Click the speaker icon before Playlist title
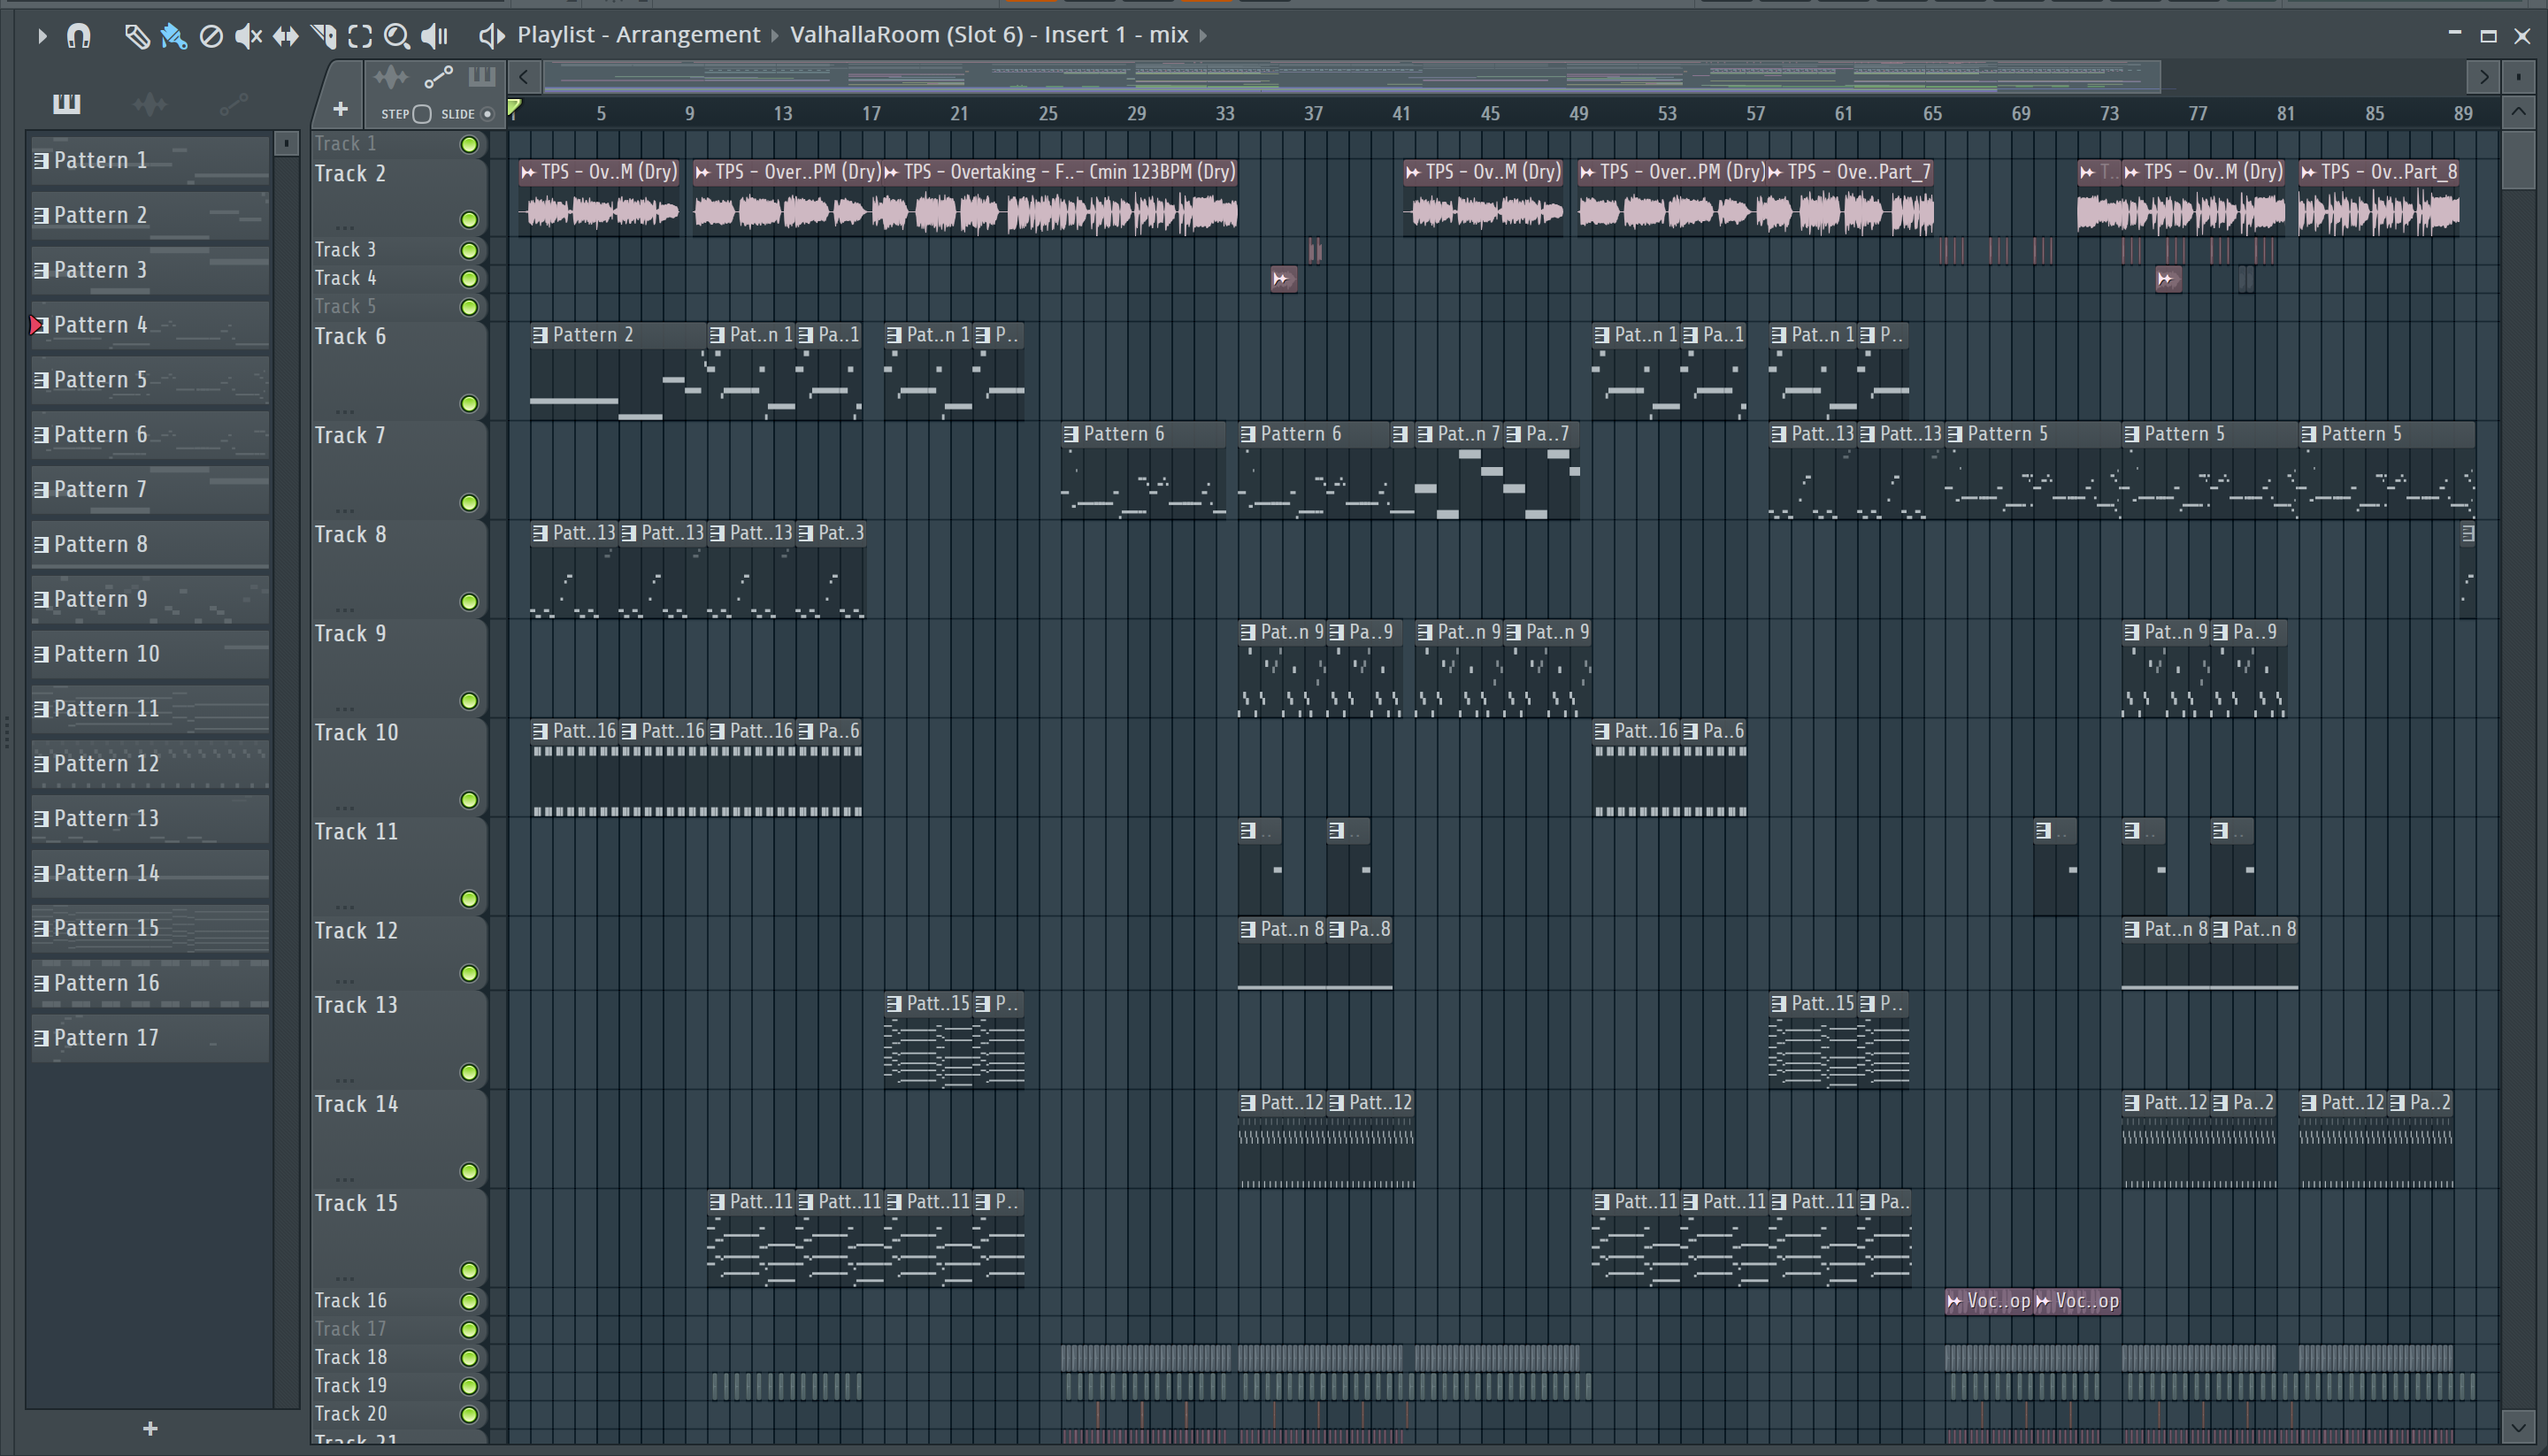Image resolution: width=2548 pixels, height=1456 pixels. click(490, 36)
